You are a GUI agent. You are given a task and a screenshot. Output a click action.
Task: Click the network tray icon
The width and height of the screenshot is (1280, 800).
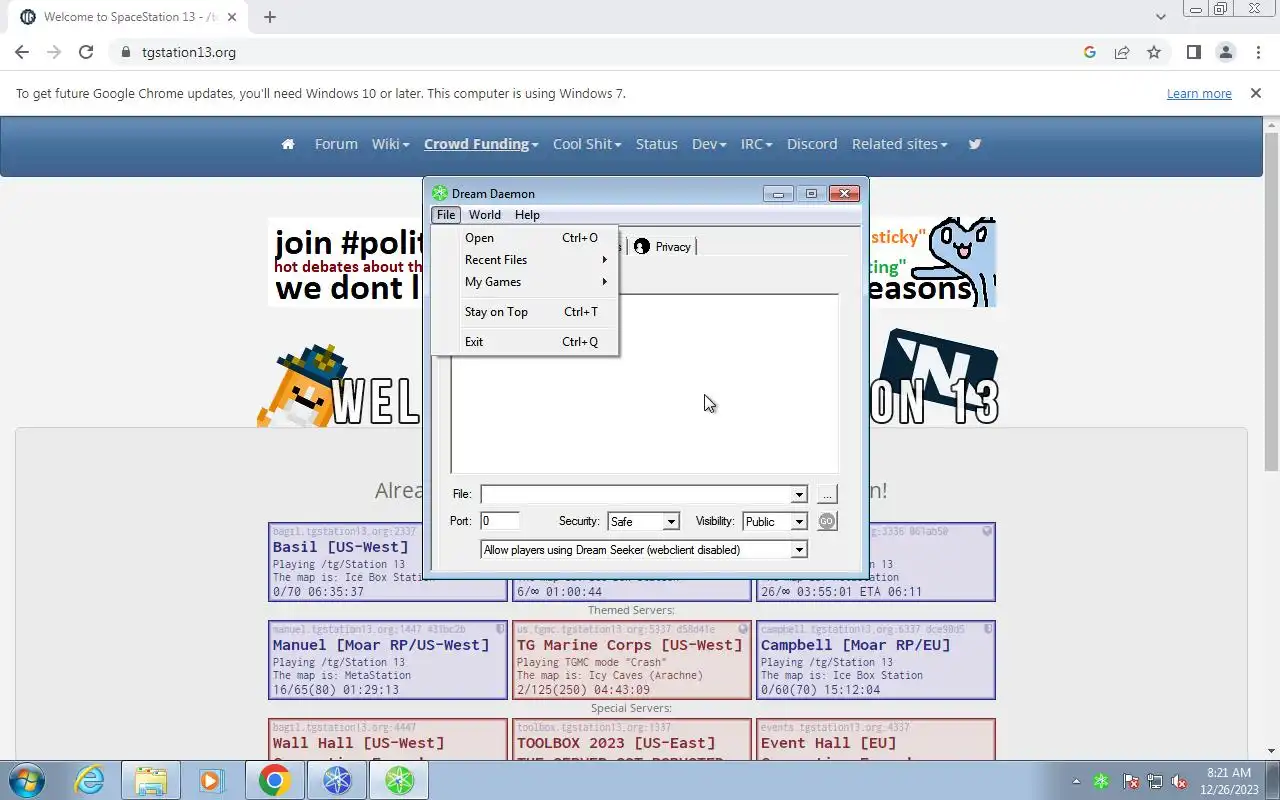tap(1155, 781)
